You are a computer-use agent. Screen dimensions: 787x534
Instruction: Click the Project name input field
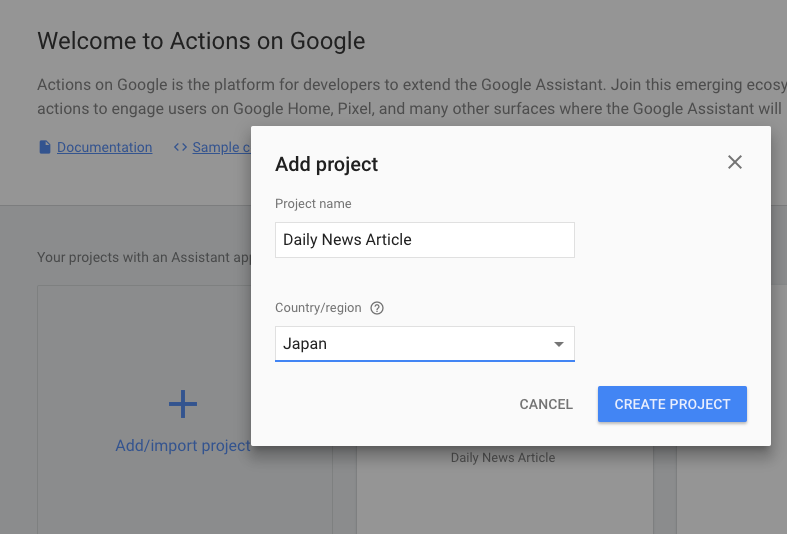(x=425, y=240)
